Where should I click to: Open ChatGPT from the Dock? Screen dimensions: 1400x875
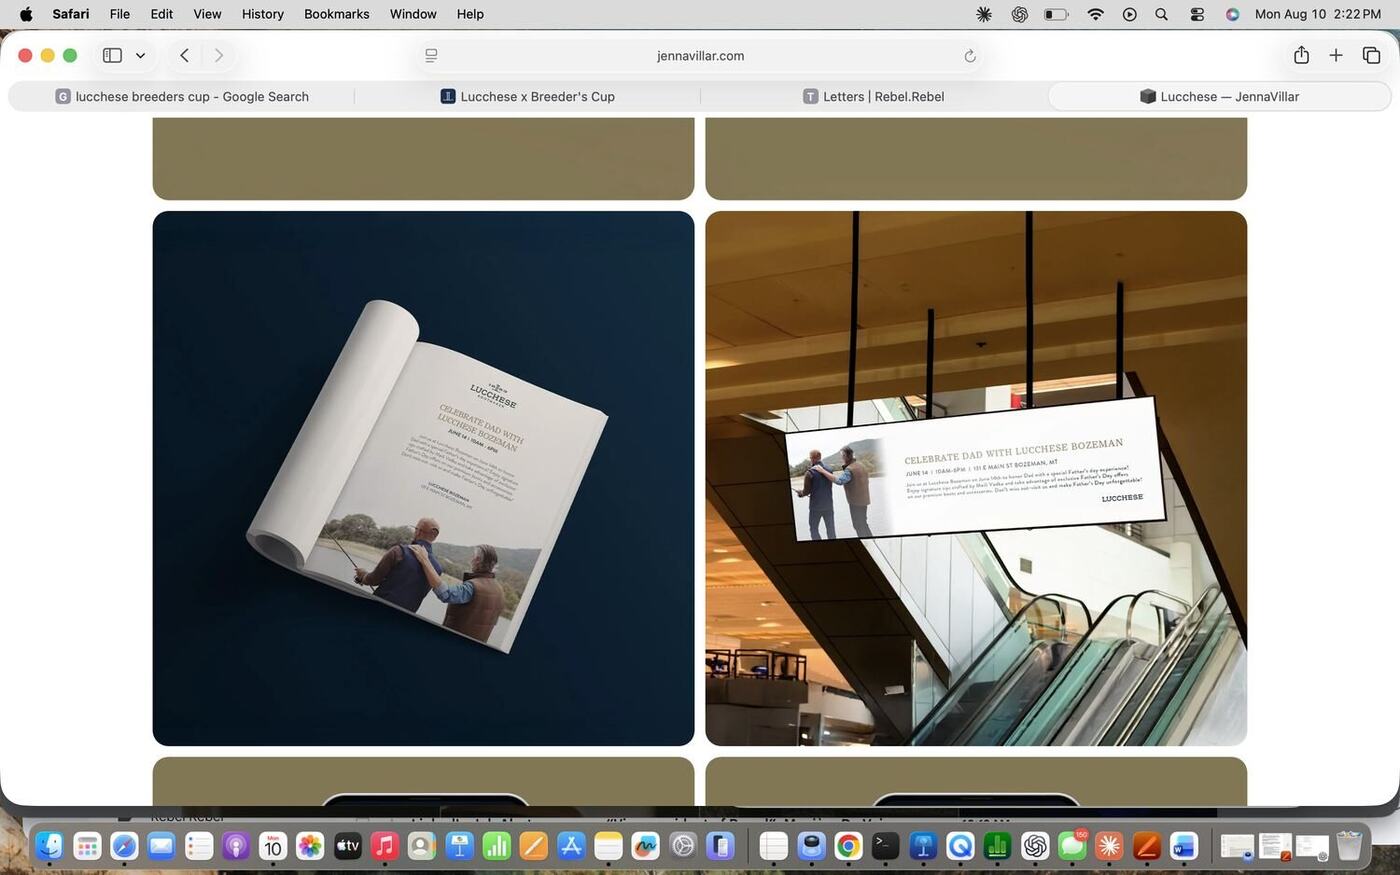pos(1035,847)
